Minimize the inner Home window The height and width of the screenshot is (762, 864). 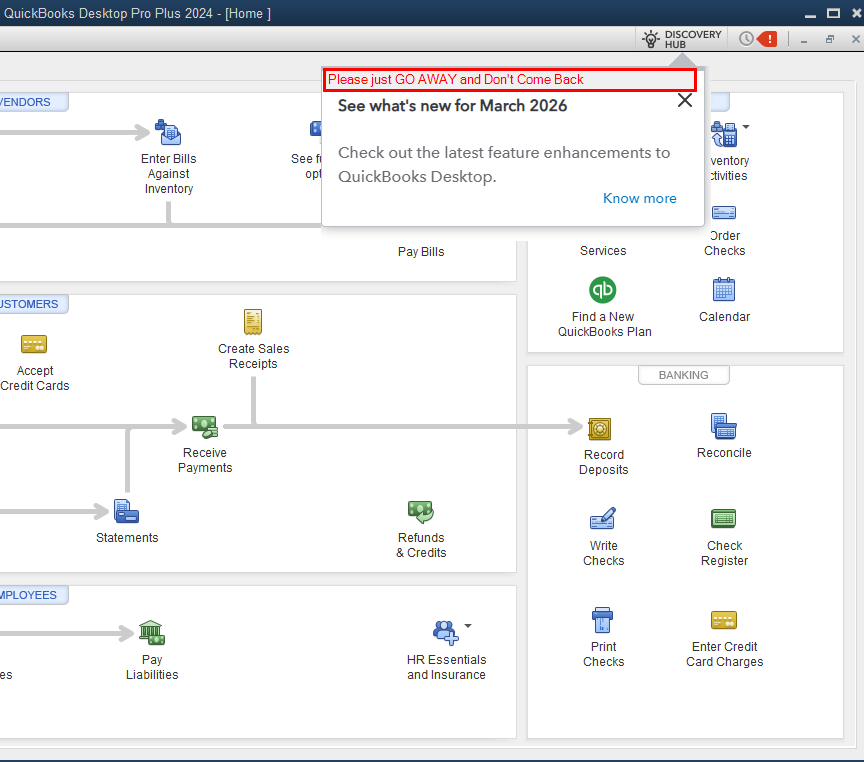804,41
